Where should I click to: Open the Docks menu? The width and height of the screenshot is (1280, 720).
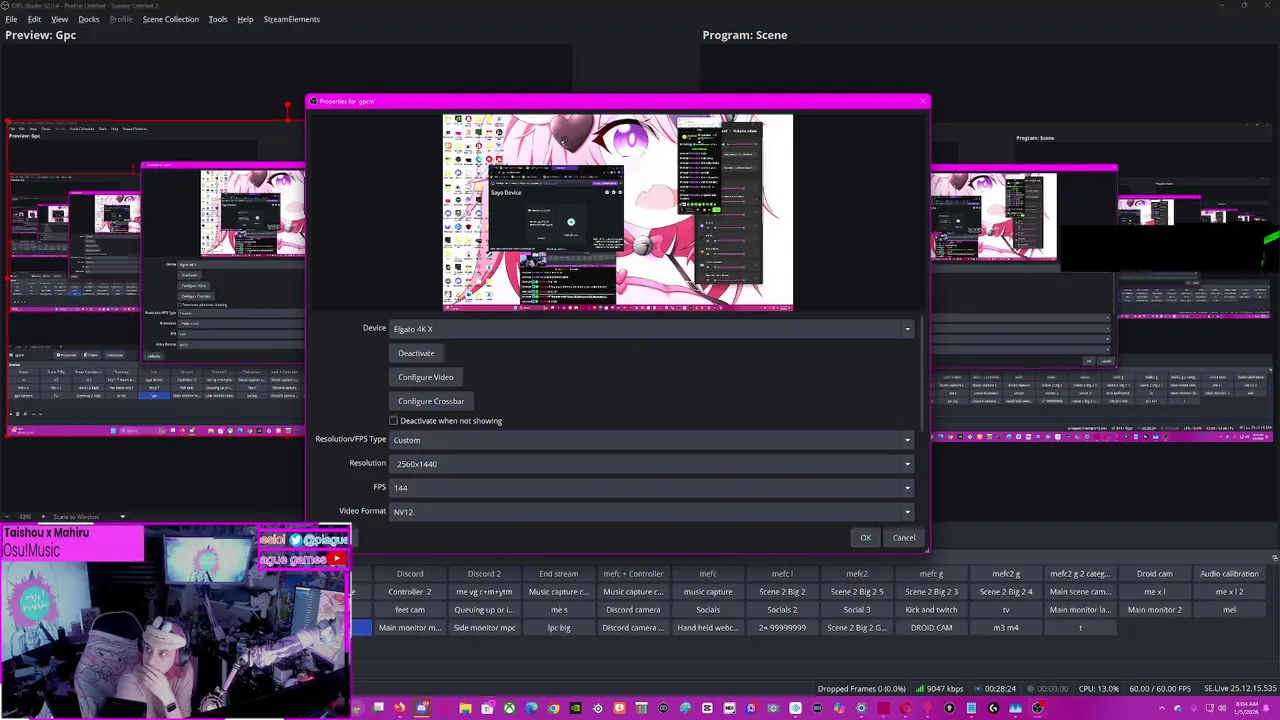89,19
